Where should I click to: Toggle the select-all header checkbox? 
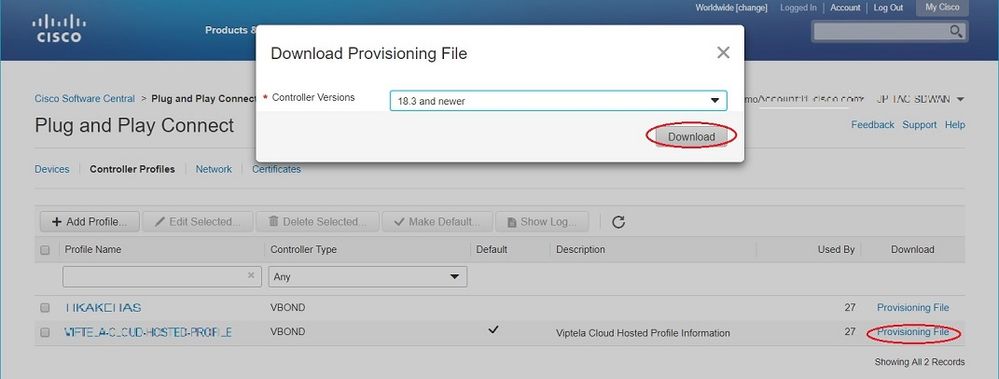click(45, 250)
